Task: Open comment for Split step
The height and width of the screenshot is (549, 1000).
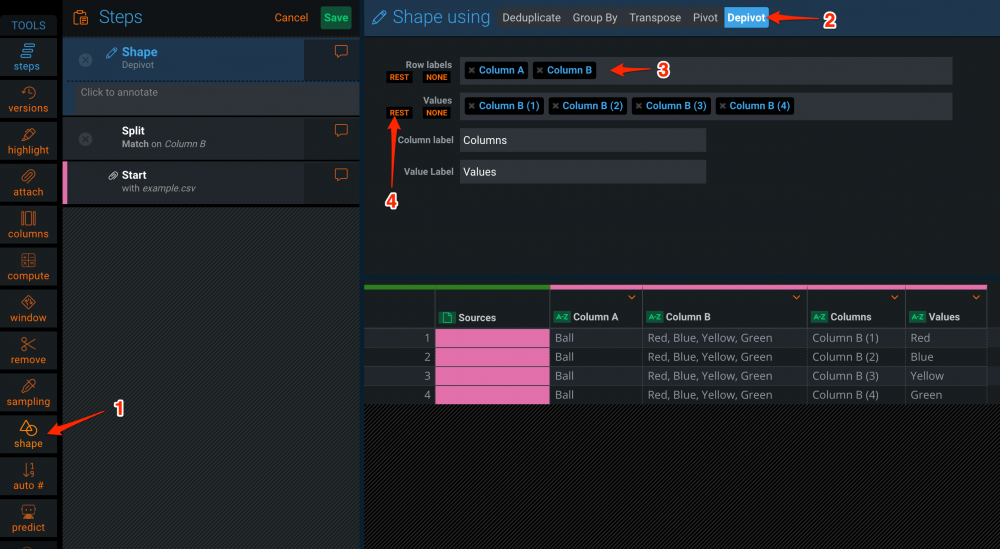Action: pyautogui.click(x=341, y=131)
